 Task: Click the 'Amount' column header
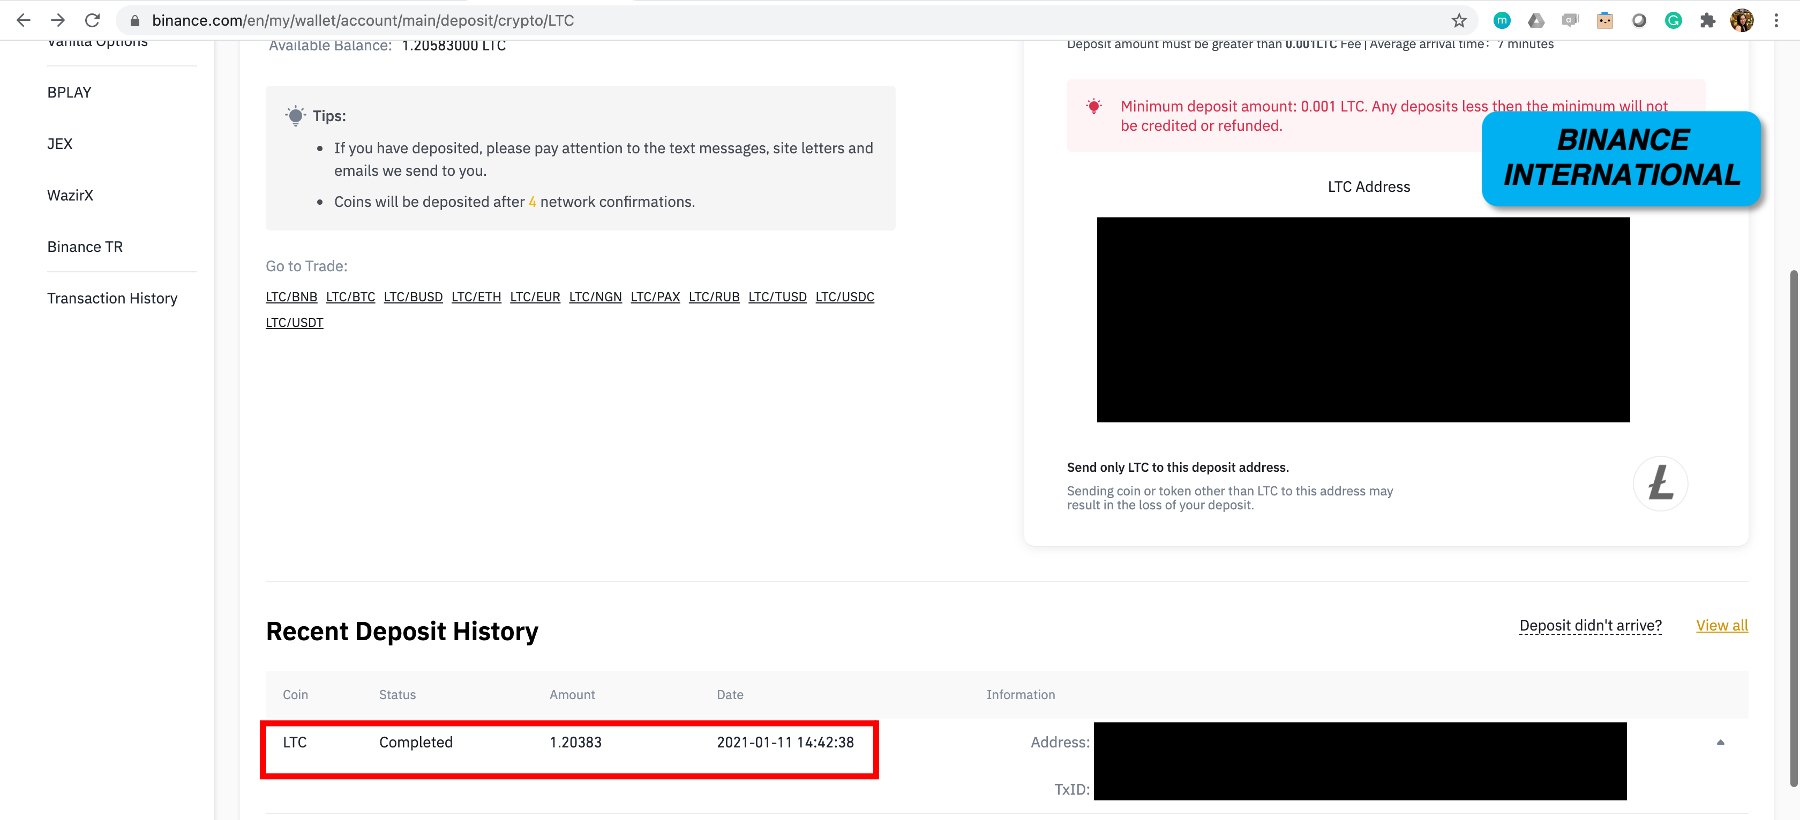click(572, 695)
